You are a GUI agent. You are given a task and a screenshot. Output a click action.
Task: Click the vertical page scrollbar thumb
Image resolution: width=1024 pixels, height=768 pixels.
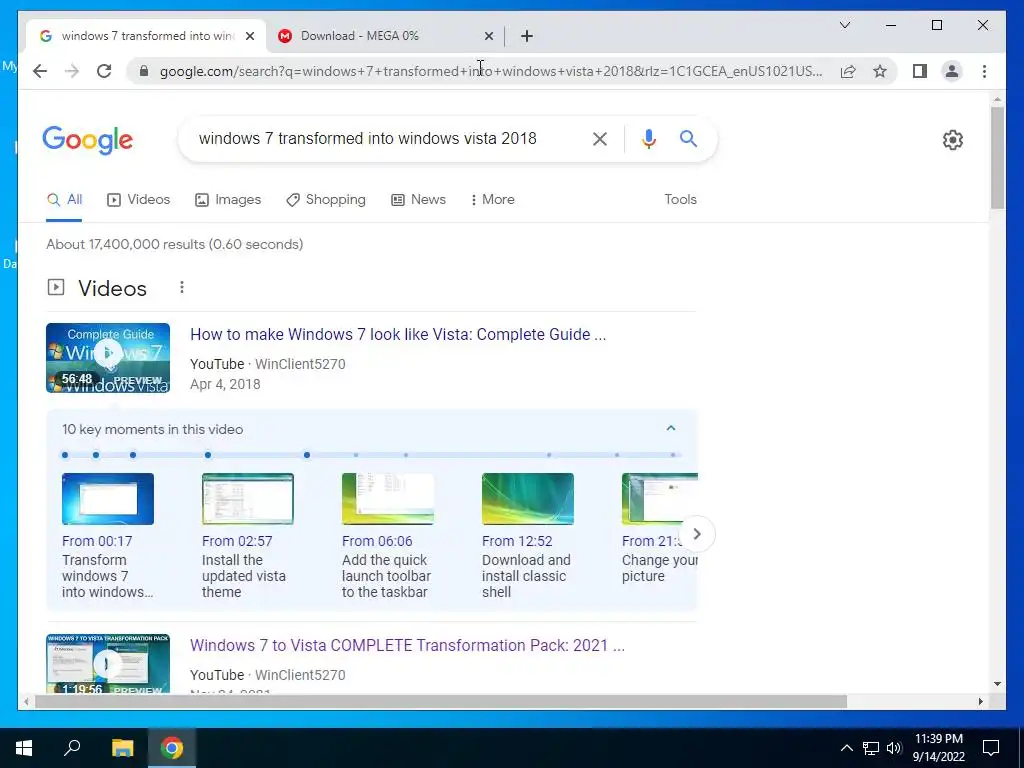997,158
